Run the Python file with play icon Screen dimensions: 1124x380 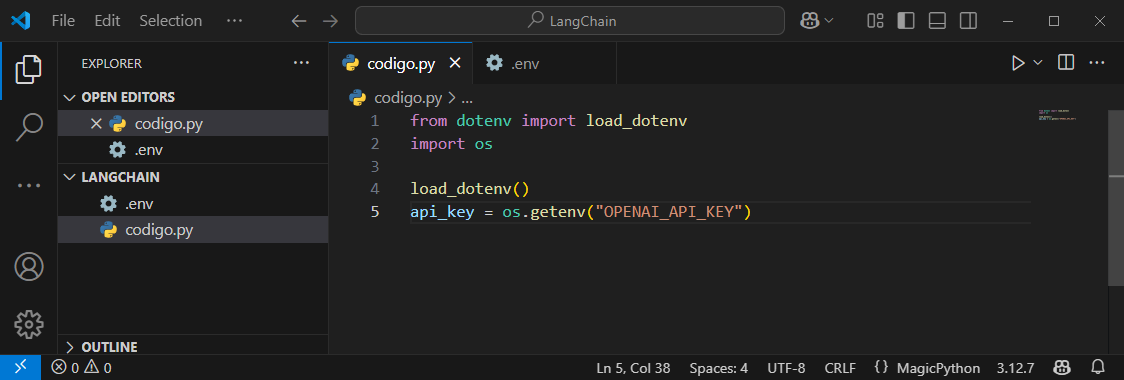(x=1017, y=63)
